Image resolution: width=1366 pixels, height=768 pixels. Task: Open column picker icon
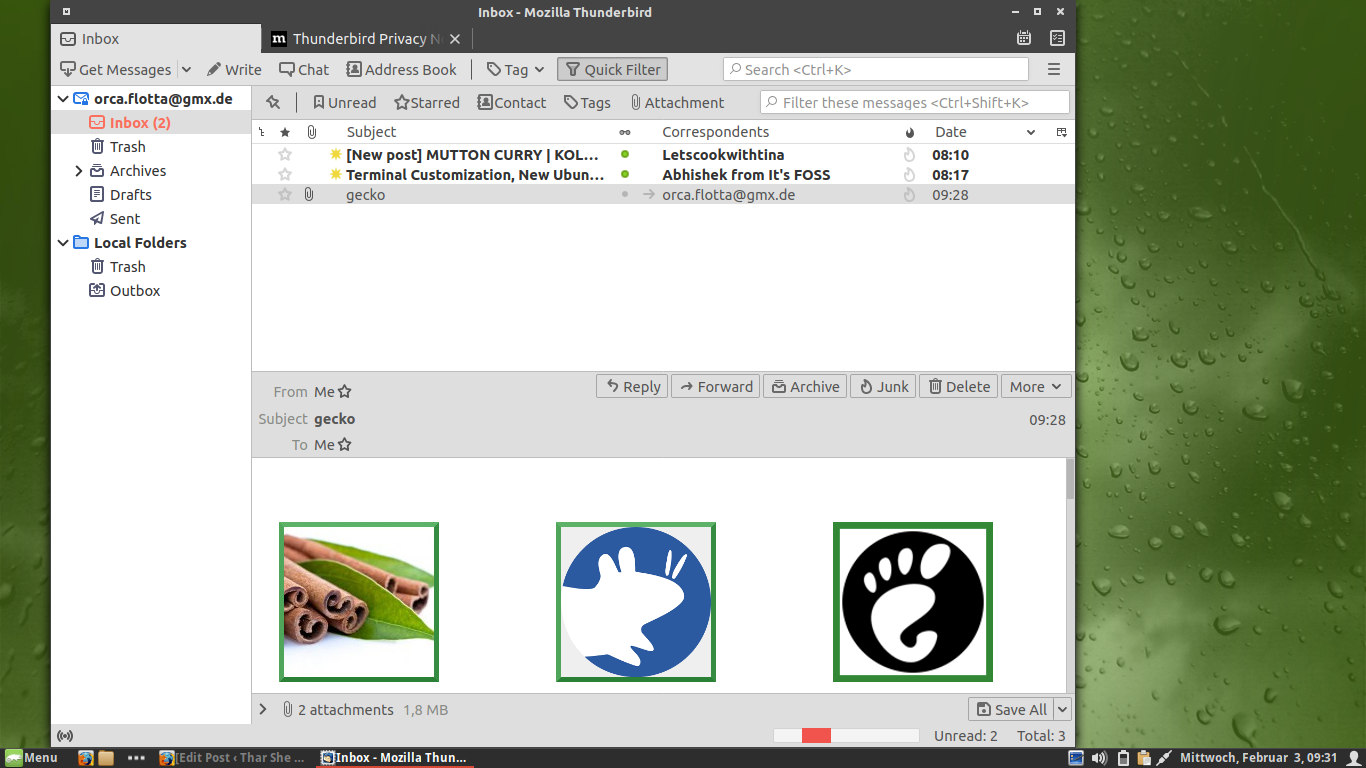click(1061, 132)
